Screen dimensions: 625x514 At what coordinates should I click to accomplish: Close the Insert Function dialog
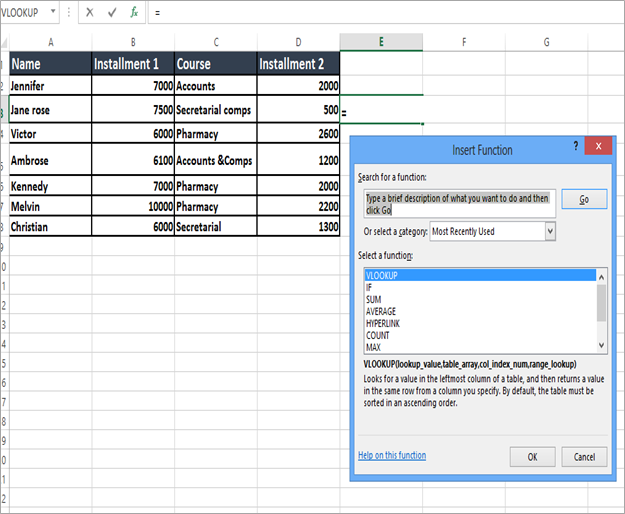click(598, 146)
